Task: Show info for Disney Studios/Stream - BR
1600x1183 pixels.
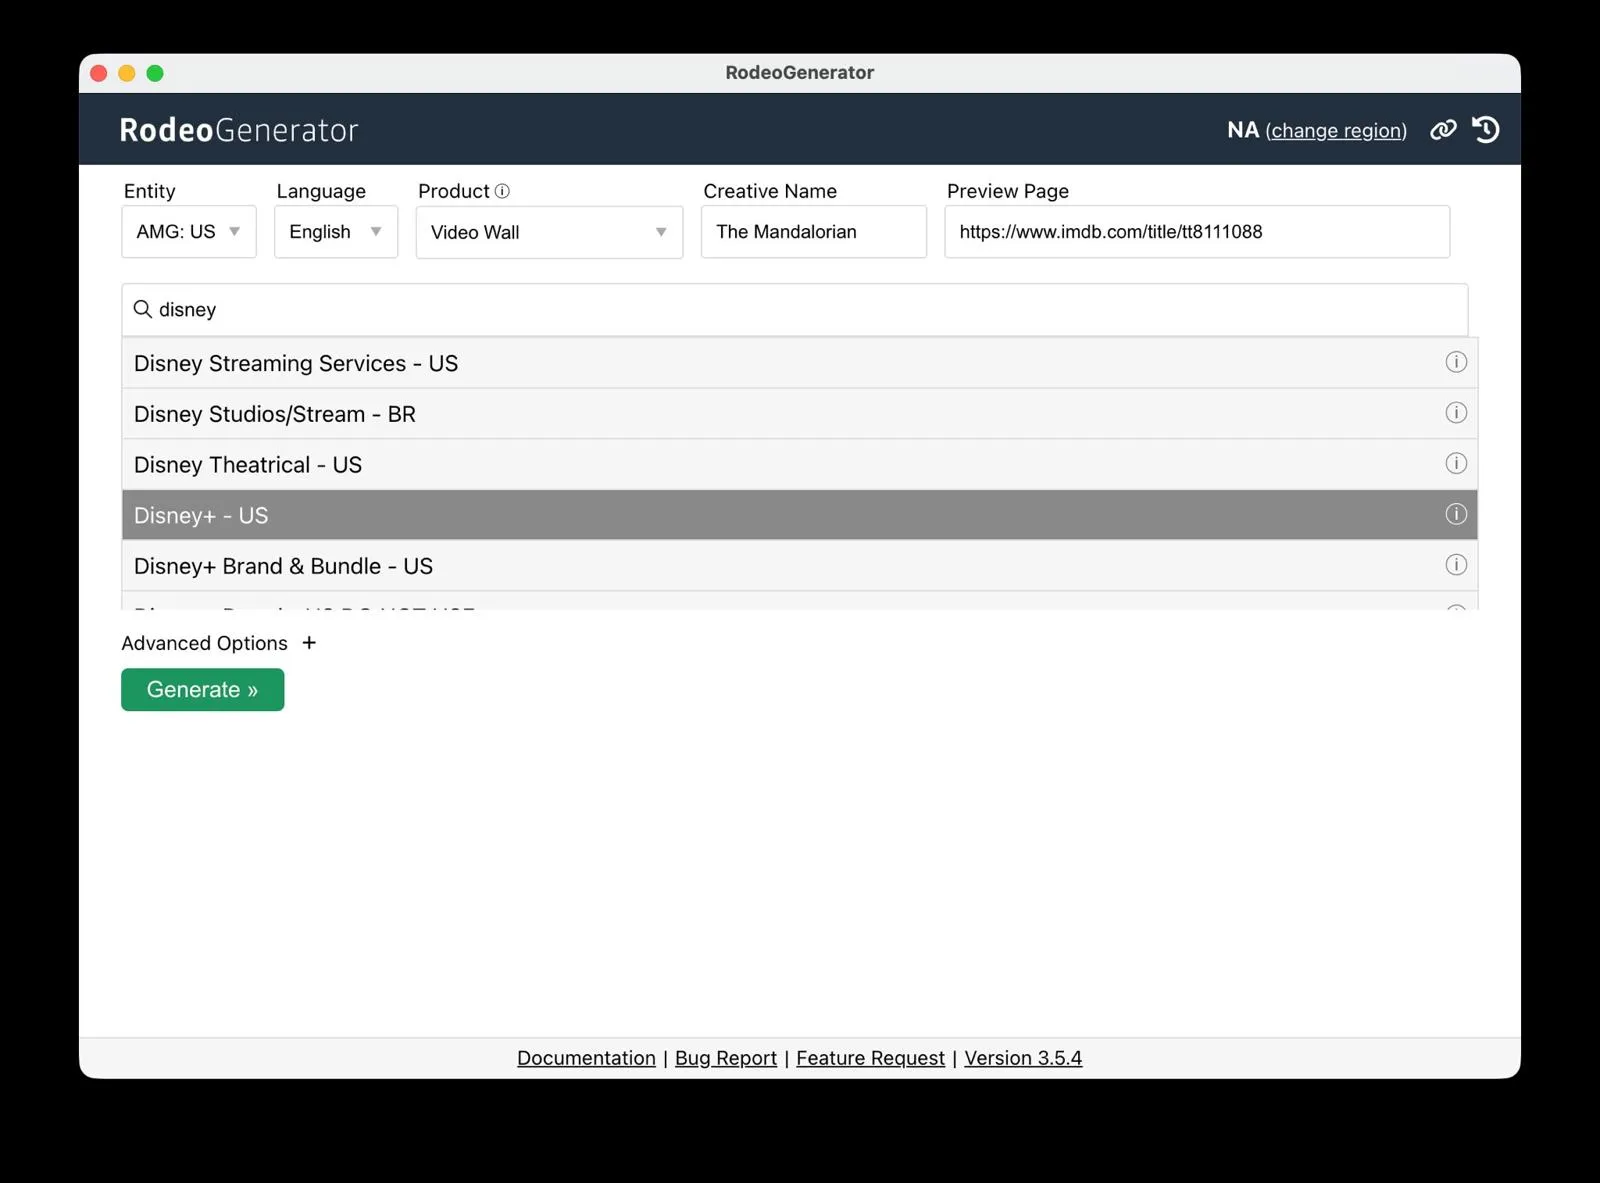Action: tap(1456, 413)
